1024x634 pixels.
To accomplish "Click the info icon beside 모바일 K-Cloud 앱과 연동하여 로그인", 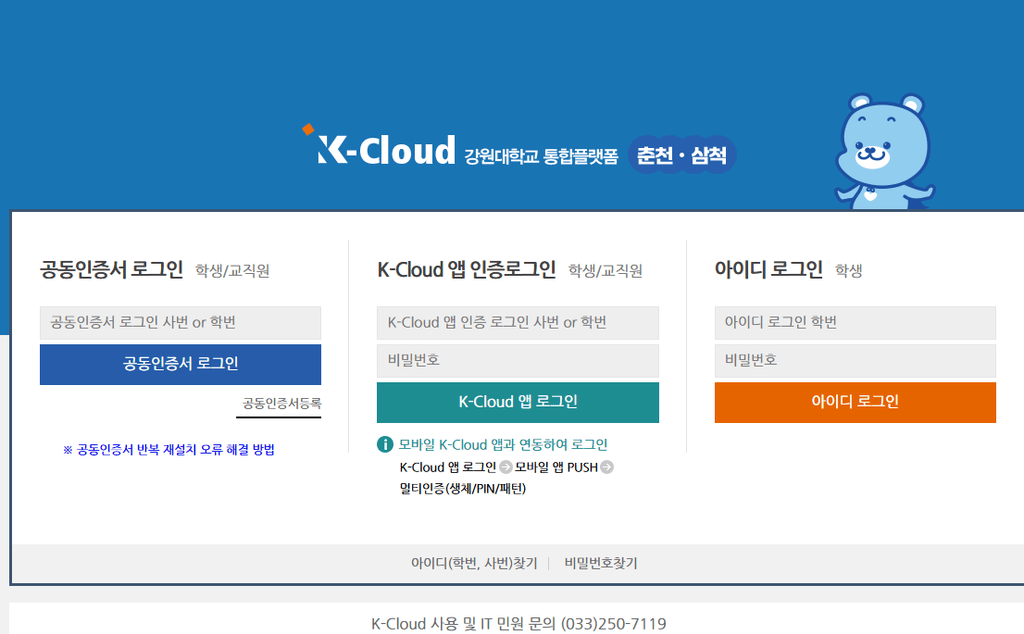I will click(385, 445).
